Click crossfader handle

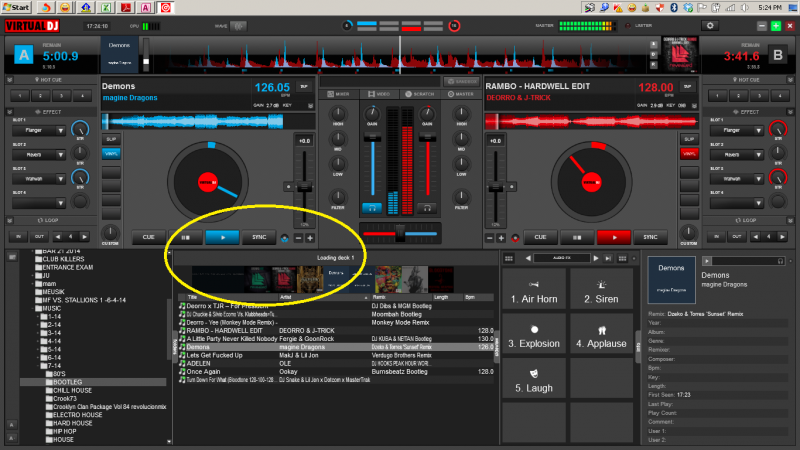[401, 233]
